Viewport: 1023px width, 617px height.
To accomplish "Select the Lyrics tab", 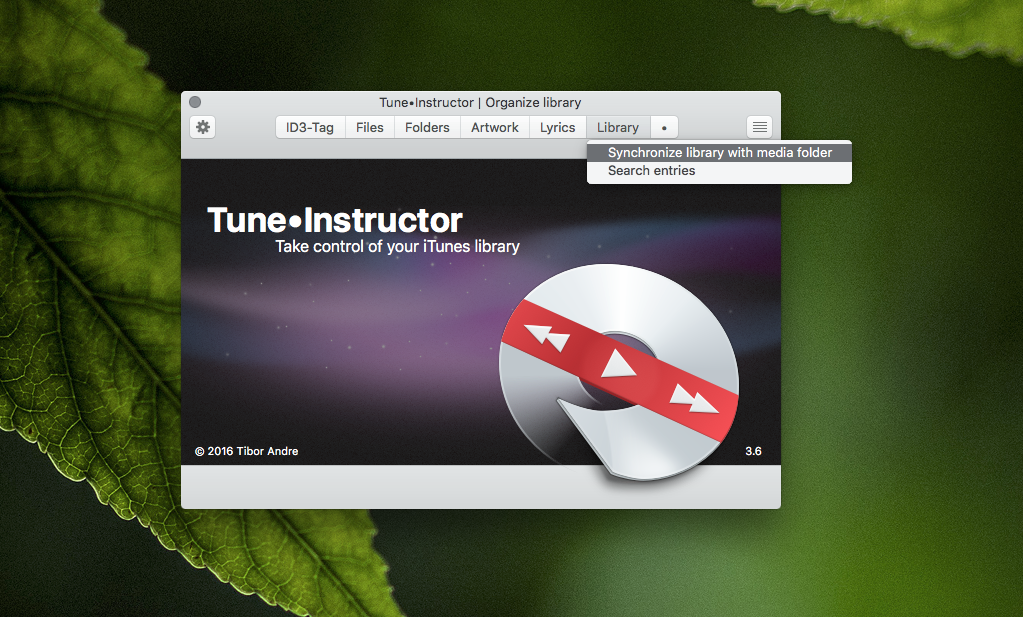I will point(557,128).
